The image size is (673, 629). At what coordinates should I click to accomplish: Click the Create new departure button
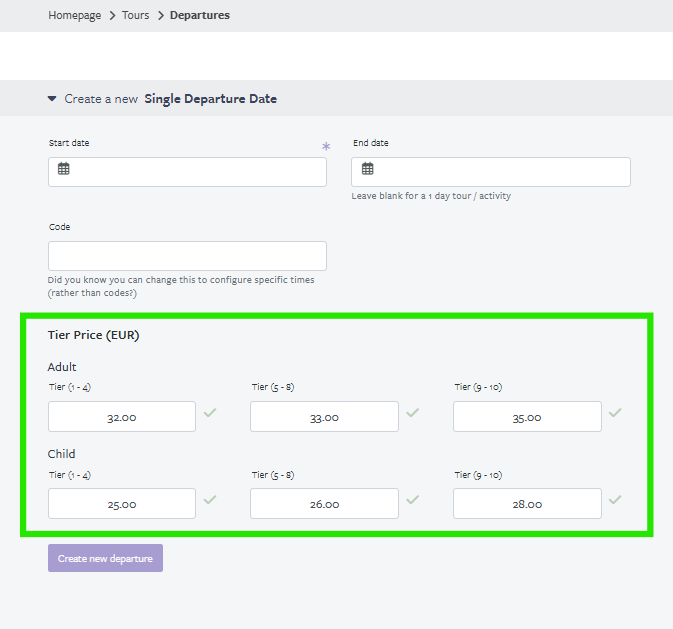[106, 558]
